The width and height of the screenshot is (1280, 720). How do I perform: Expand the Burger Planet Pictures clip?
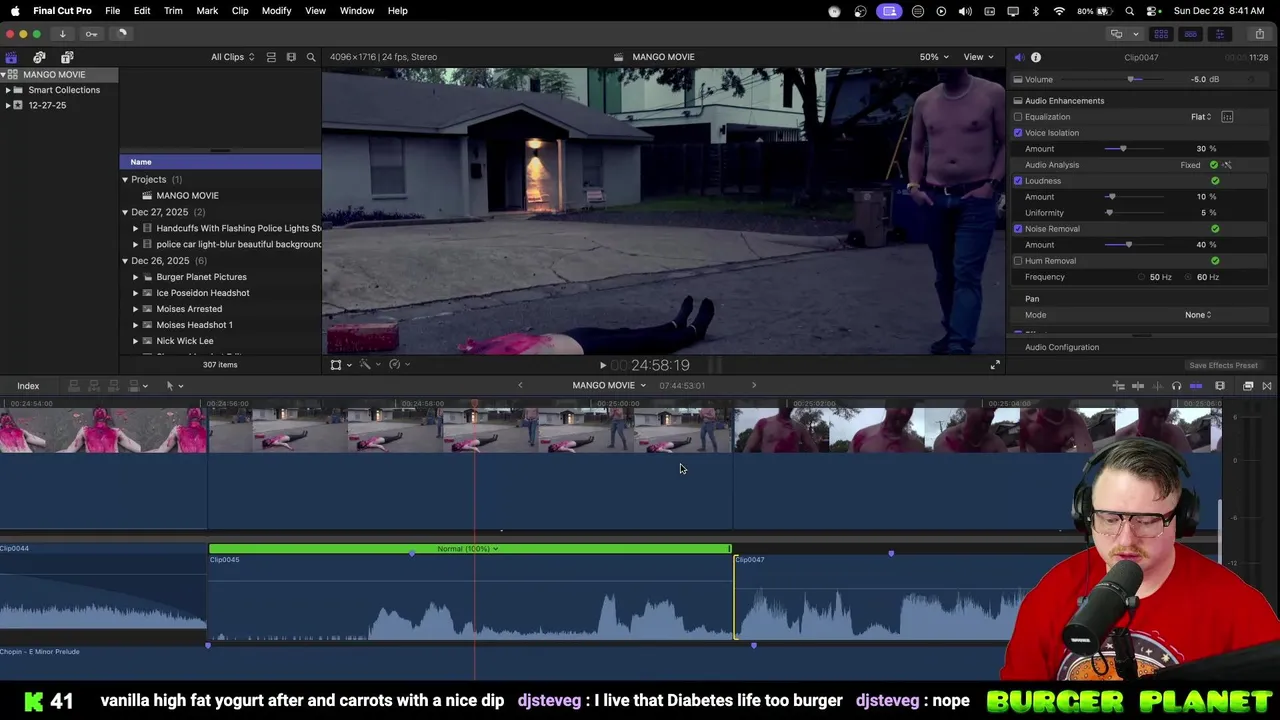point(136,277)
